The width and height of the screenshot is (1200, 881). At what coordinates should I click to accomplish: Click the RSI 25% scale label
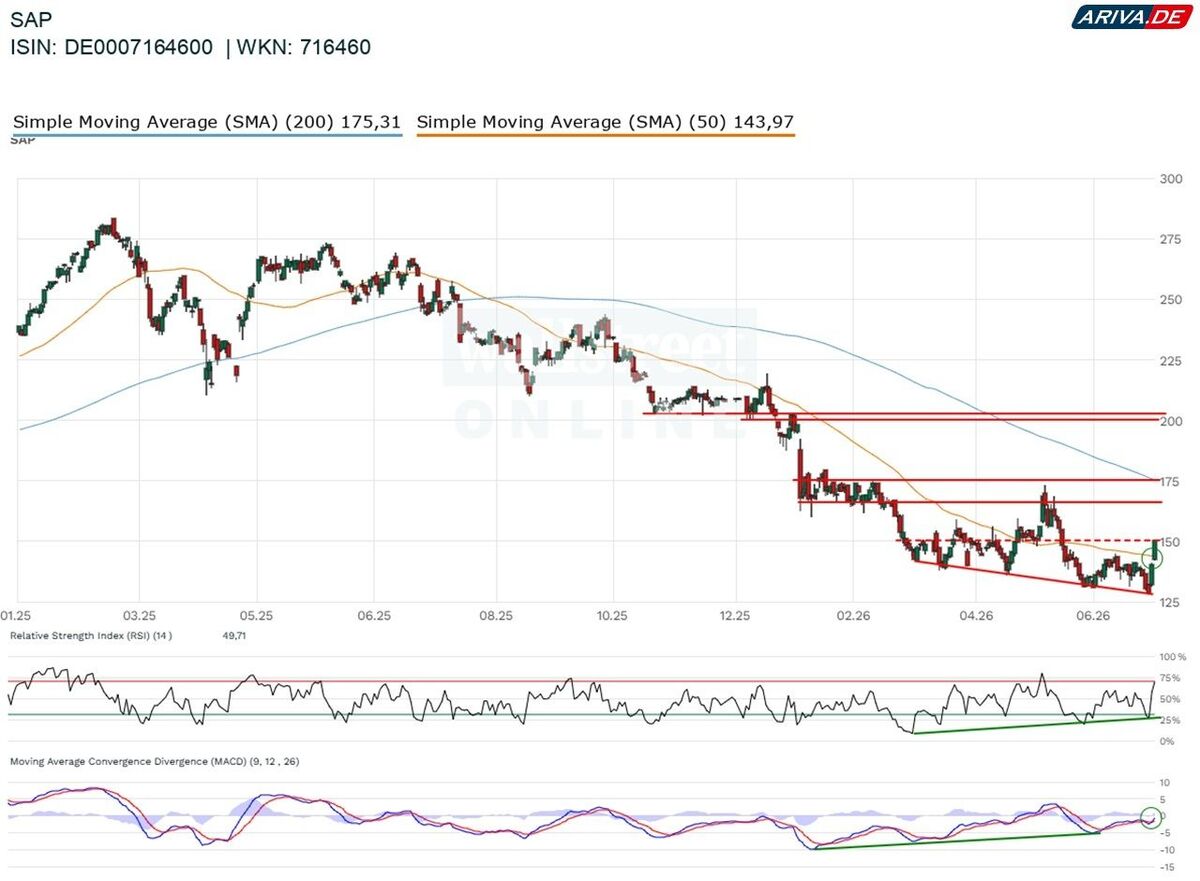click(x=1170, y=720)
